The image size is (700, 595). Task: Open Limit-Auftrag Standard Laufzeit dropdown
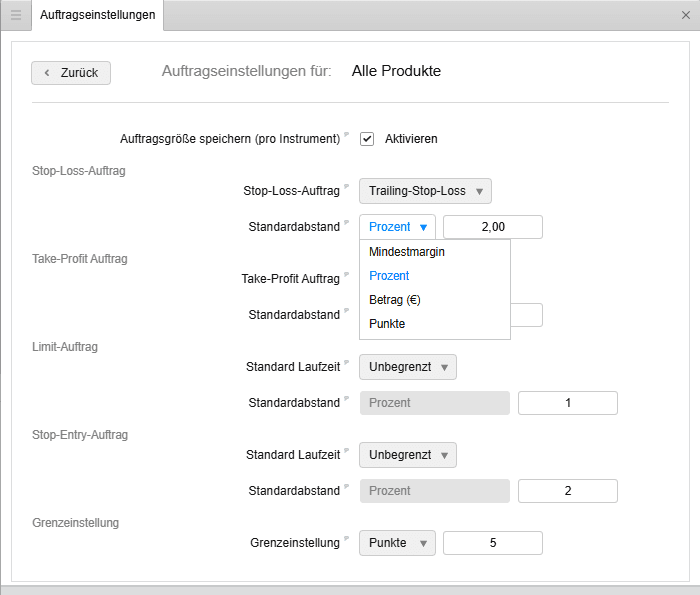[408, 367]
